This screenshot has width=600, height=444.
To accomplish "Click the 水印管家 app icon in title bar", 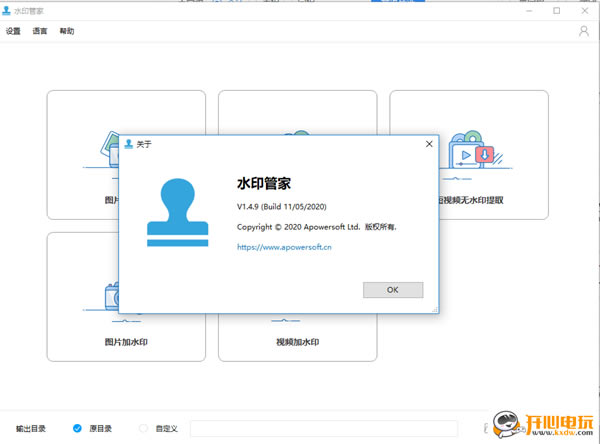I will pyautogui.click(x=7, y=11).
